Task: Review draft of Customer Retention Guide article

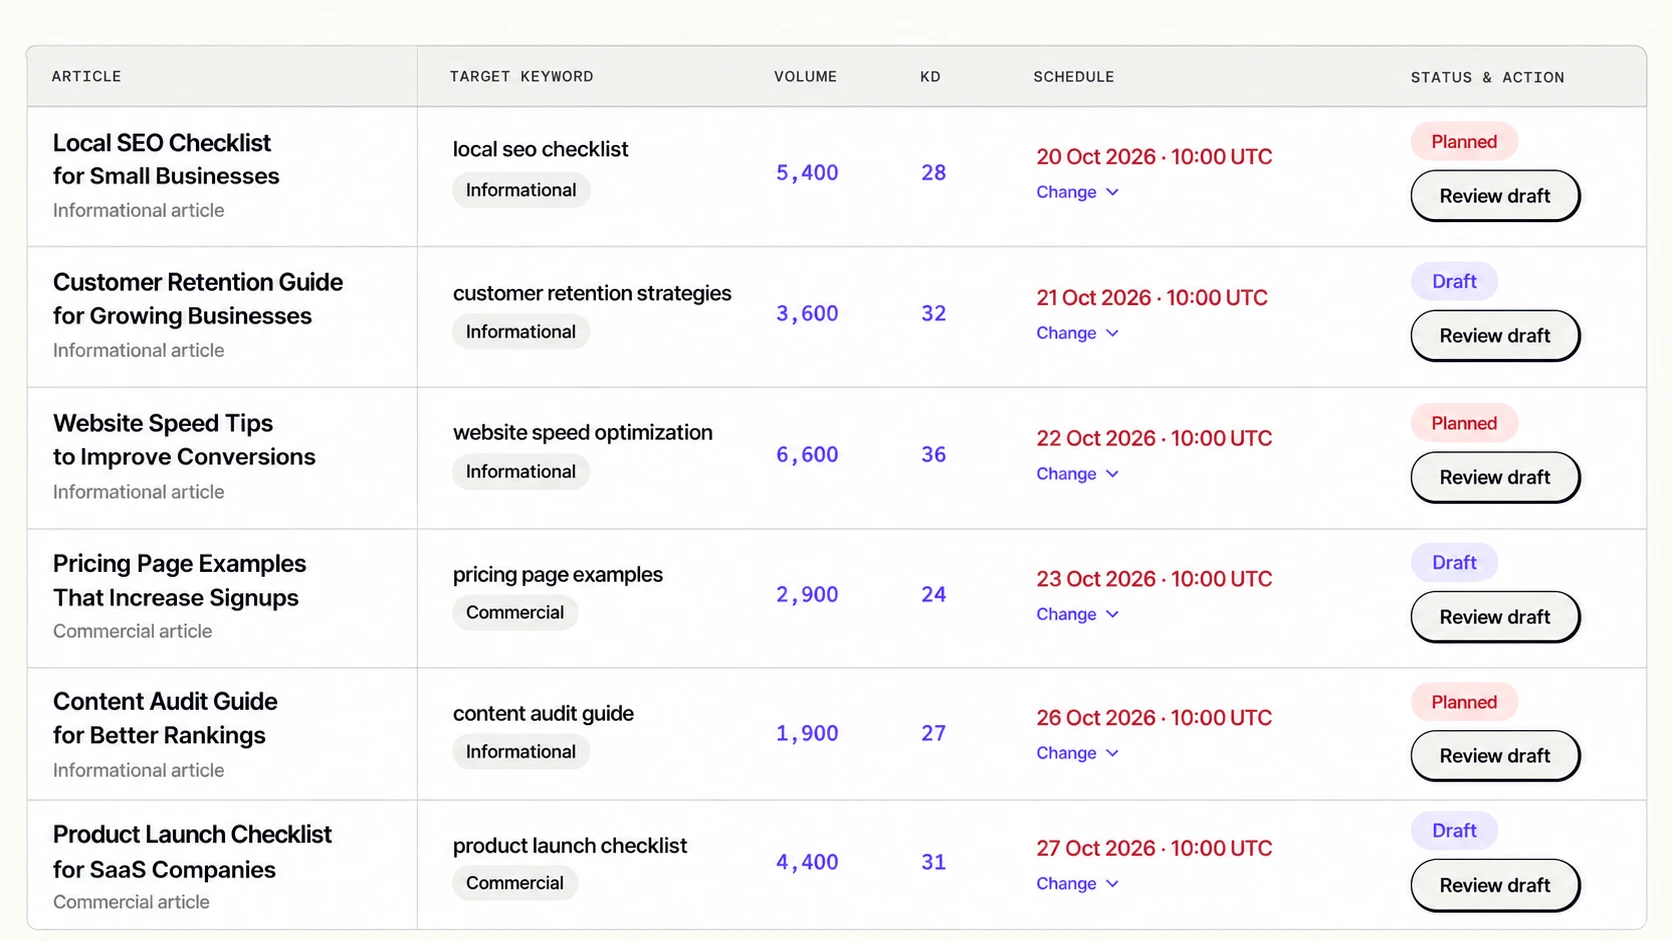Action: [x=1495, y=336]
